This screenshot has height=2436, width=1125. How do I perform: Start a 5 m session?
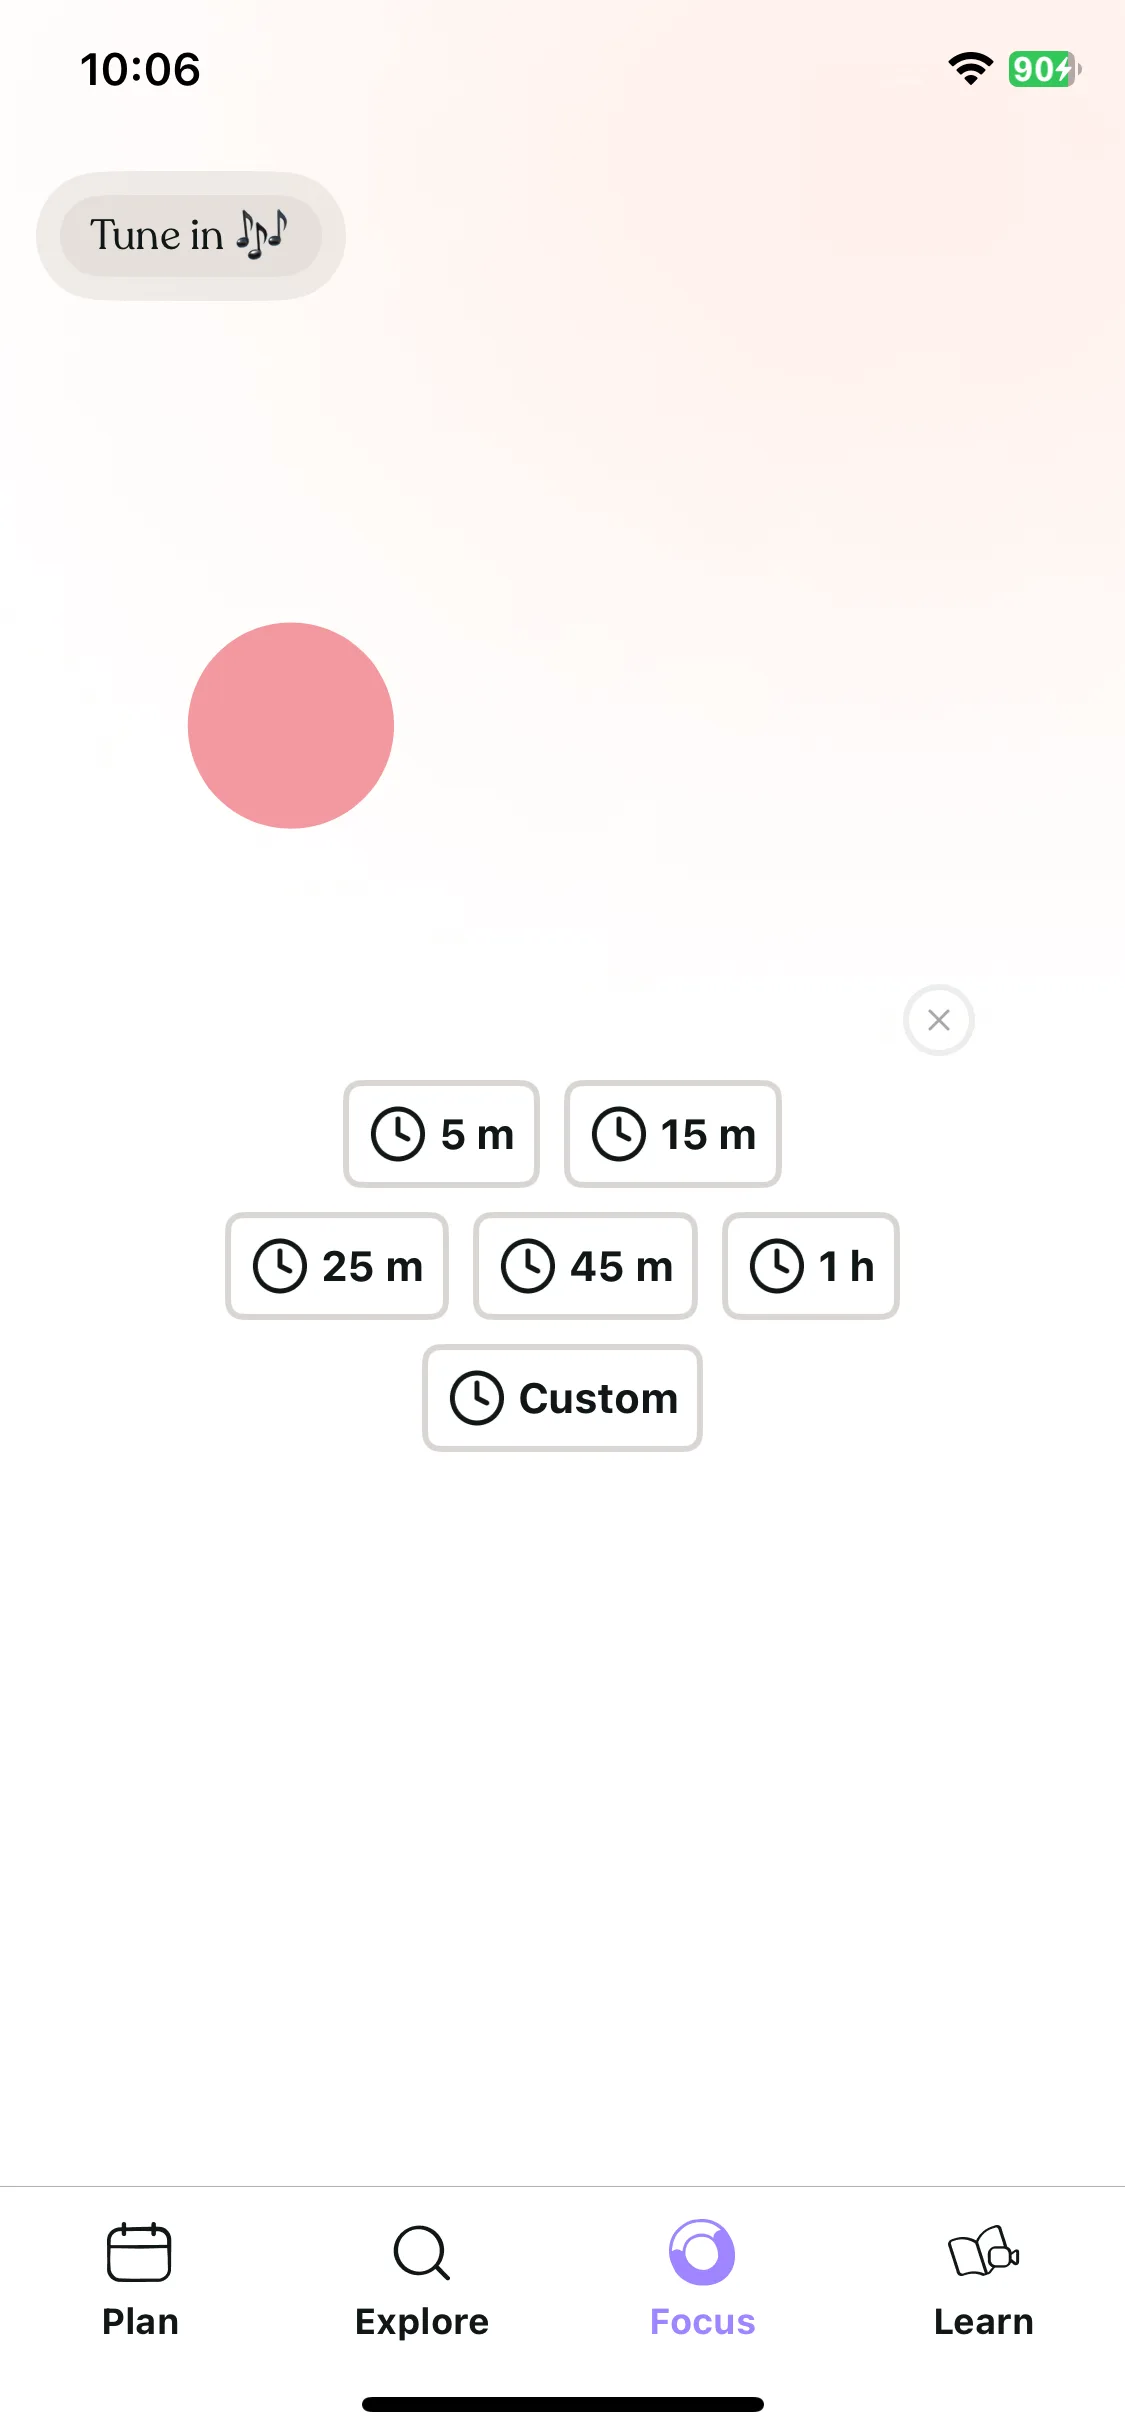point(441,1134)
